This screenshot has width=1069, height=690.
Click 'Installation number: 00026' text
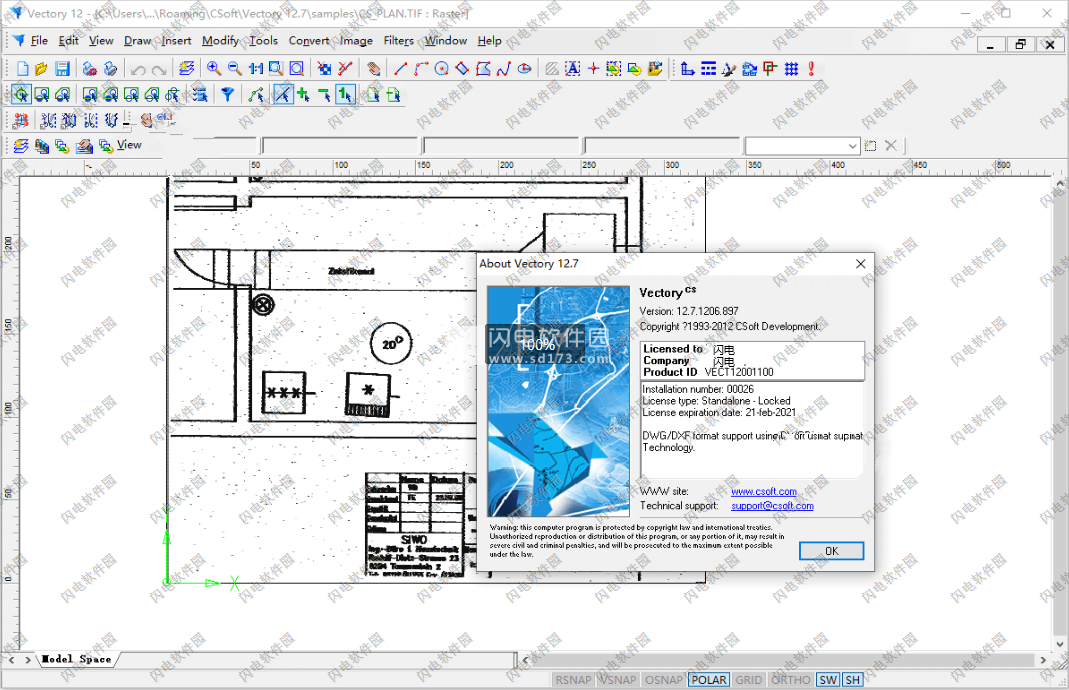click(697, 389)
